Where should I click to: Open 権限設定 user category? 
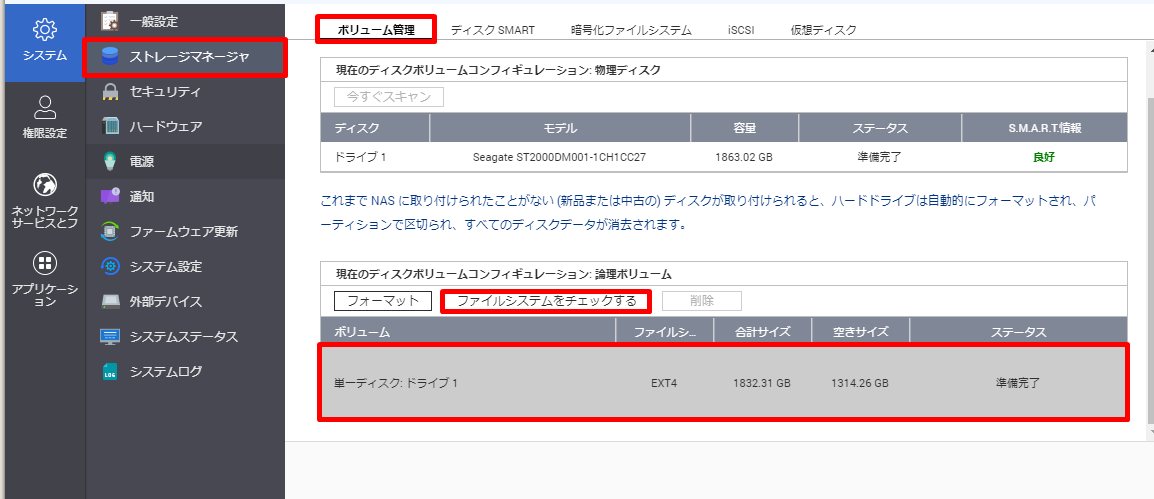(x=45, y=118)
